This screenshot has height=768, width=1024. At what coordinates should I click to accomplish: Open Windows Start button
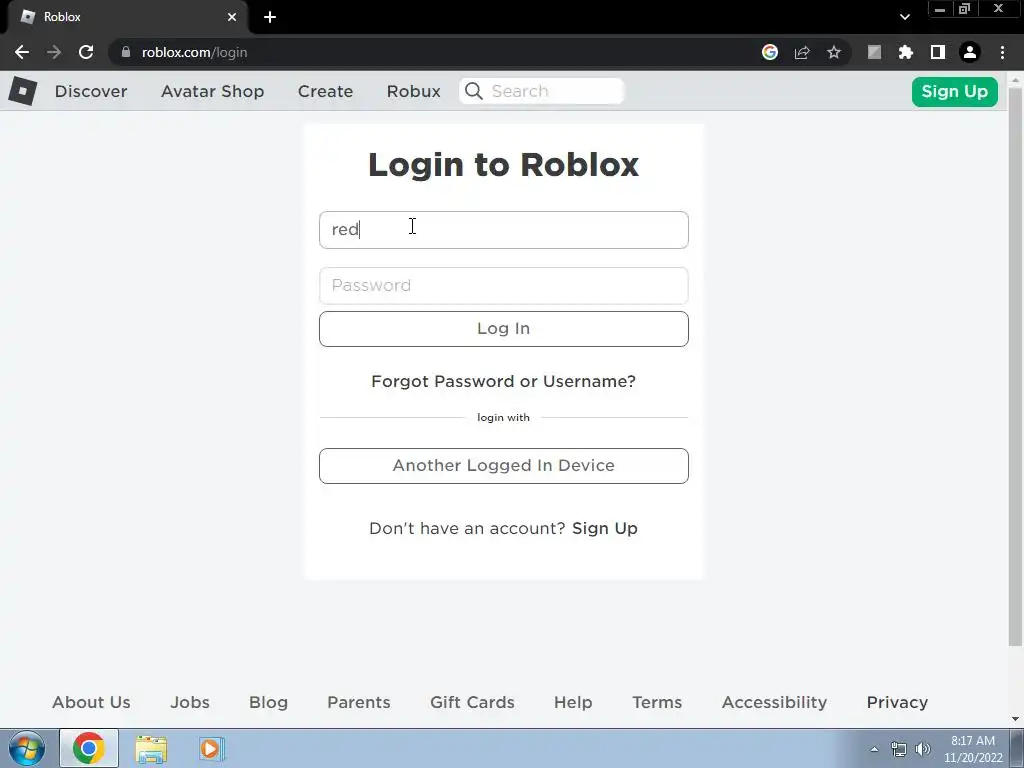[27, 748]
